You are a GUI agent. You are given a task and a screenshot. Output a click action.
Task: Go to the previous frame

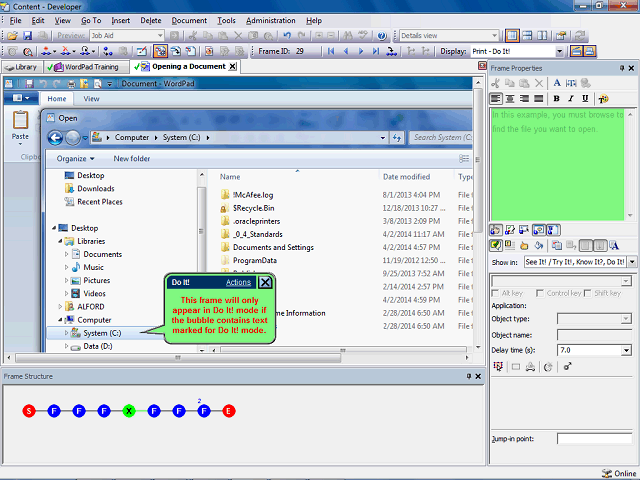[x=346, y=51]
